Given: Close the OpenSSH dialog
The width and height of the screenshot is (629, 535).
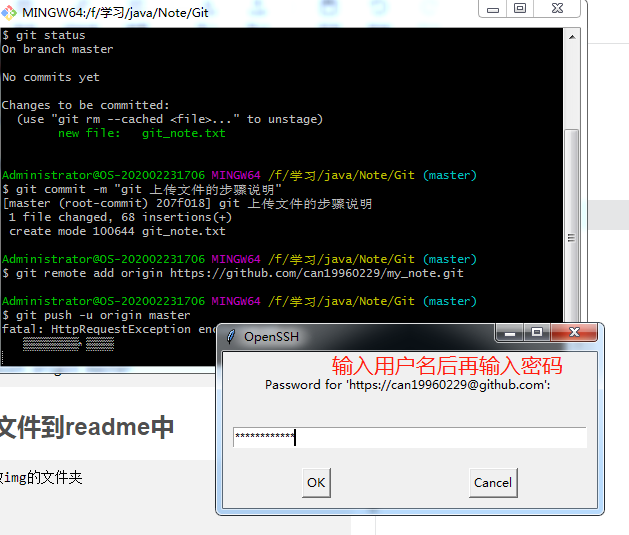Looking at the screenshot, I should pyautogui.click(x=574, y=332).
